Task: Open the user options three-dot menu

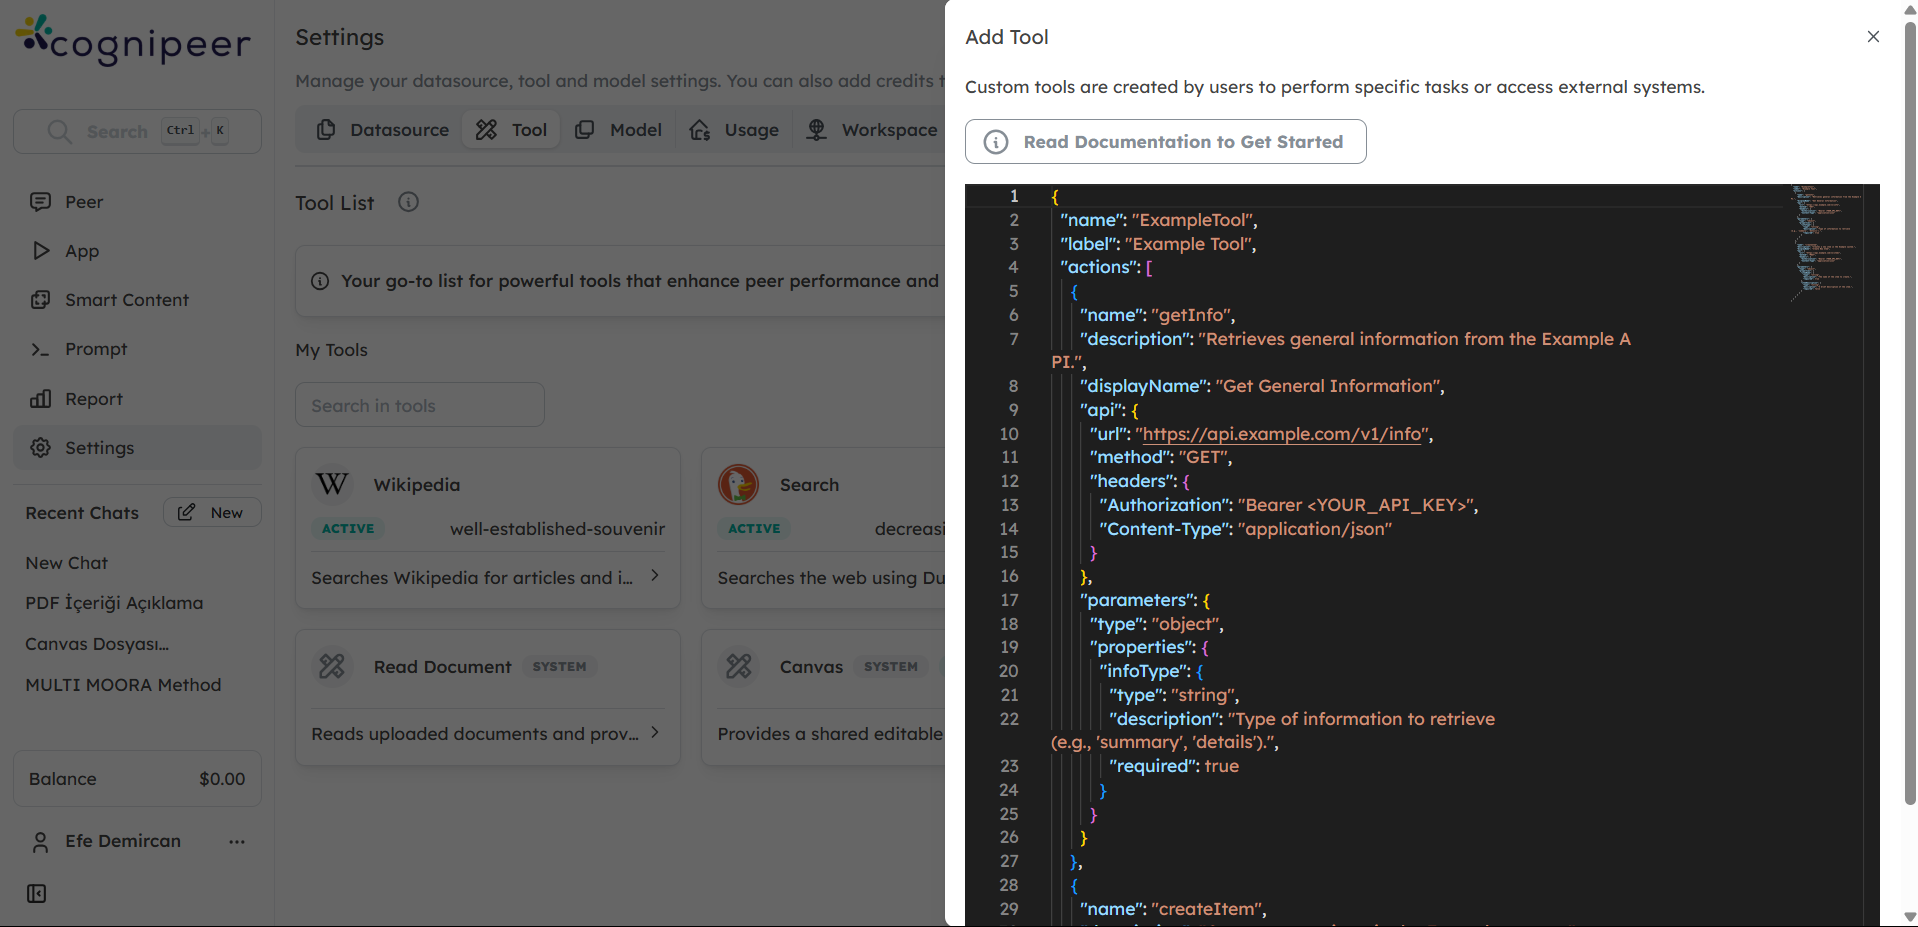Action: tap(237, 842)
